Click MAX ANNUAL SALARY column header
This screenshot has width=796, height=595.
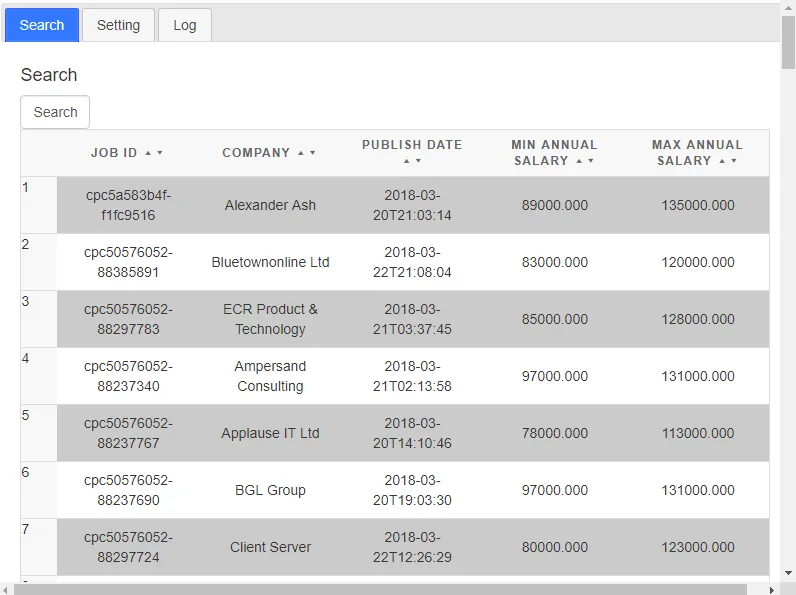698,153
